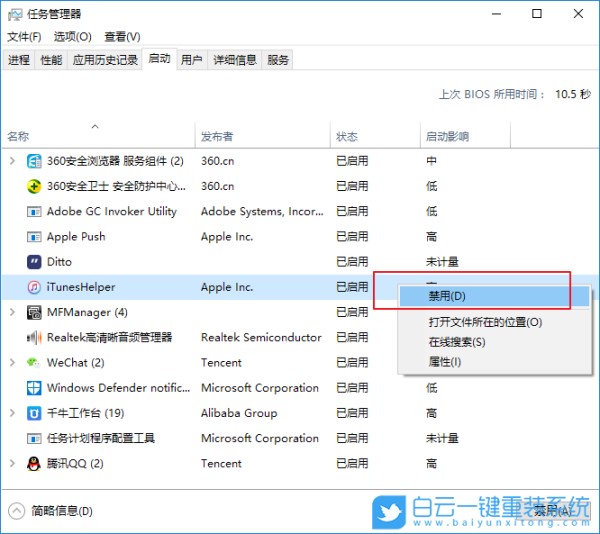Select the Windows Defender notific... row name

tap(118, 388)
